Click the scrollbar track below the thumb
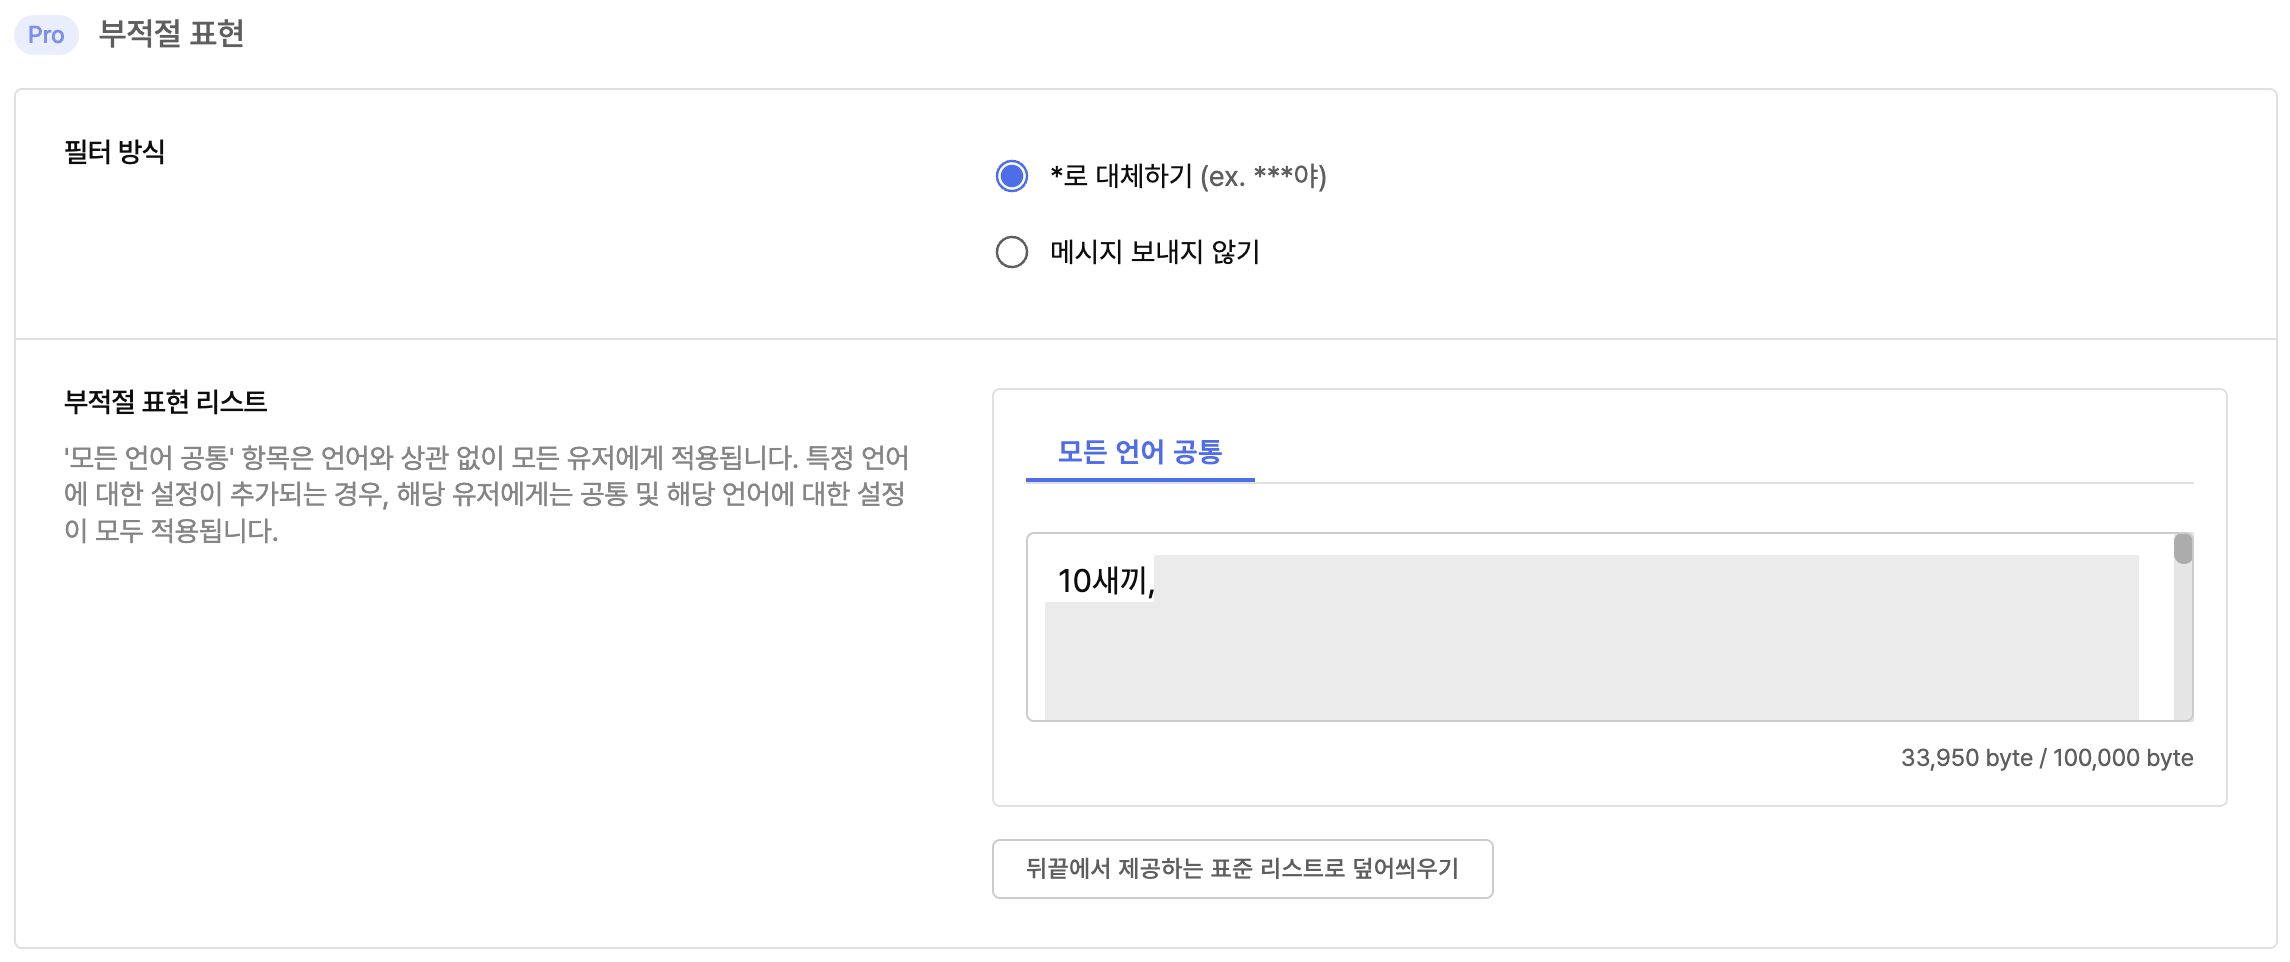2290x962 pixels. tap(2183, 642)
